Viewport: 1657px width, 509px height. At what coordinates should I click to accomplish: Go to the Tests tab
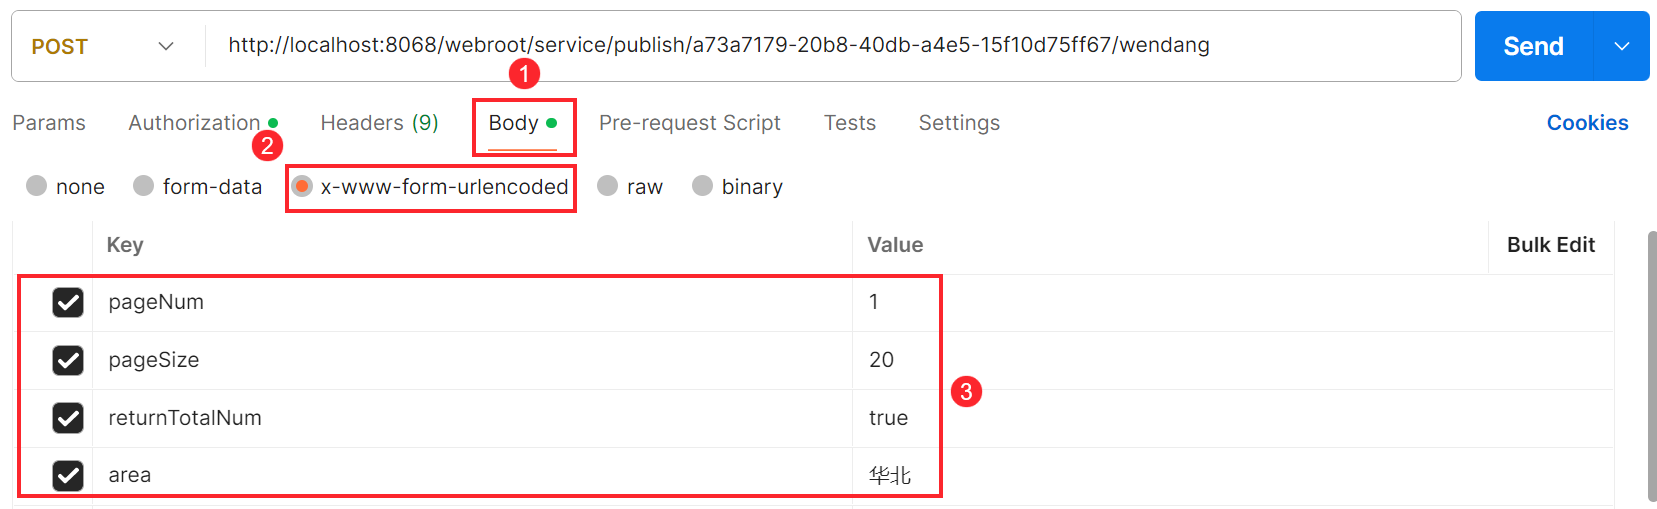pos(849,123)
